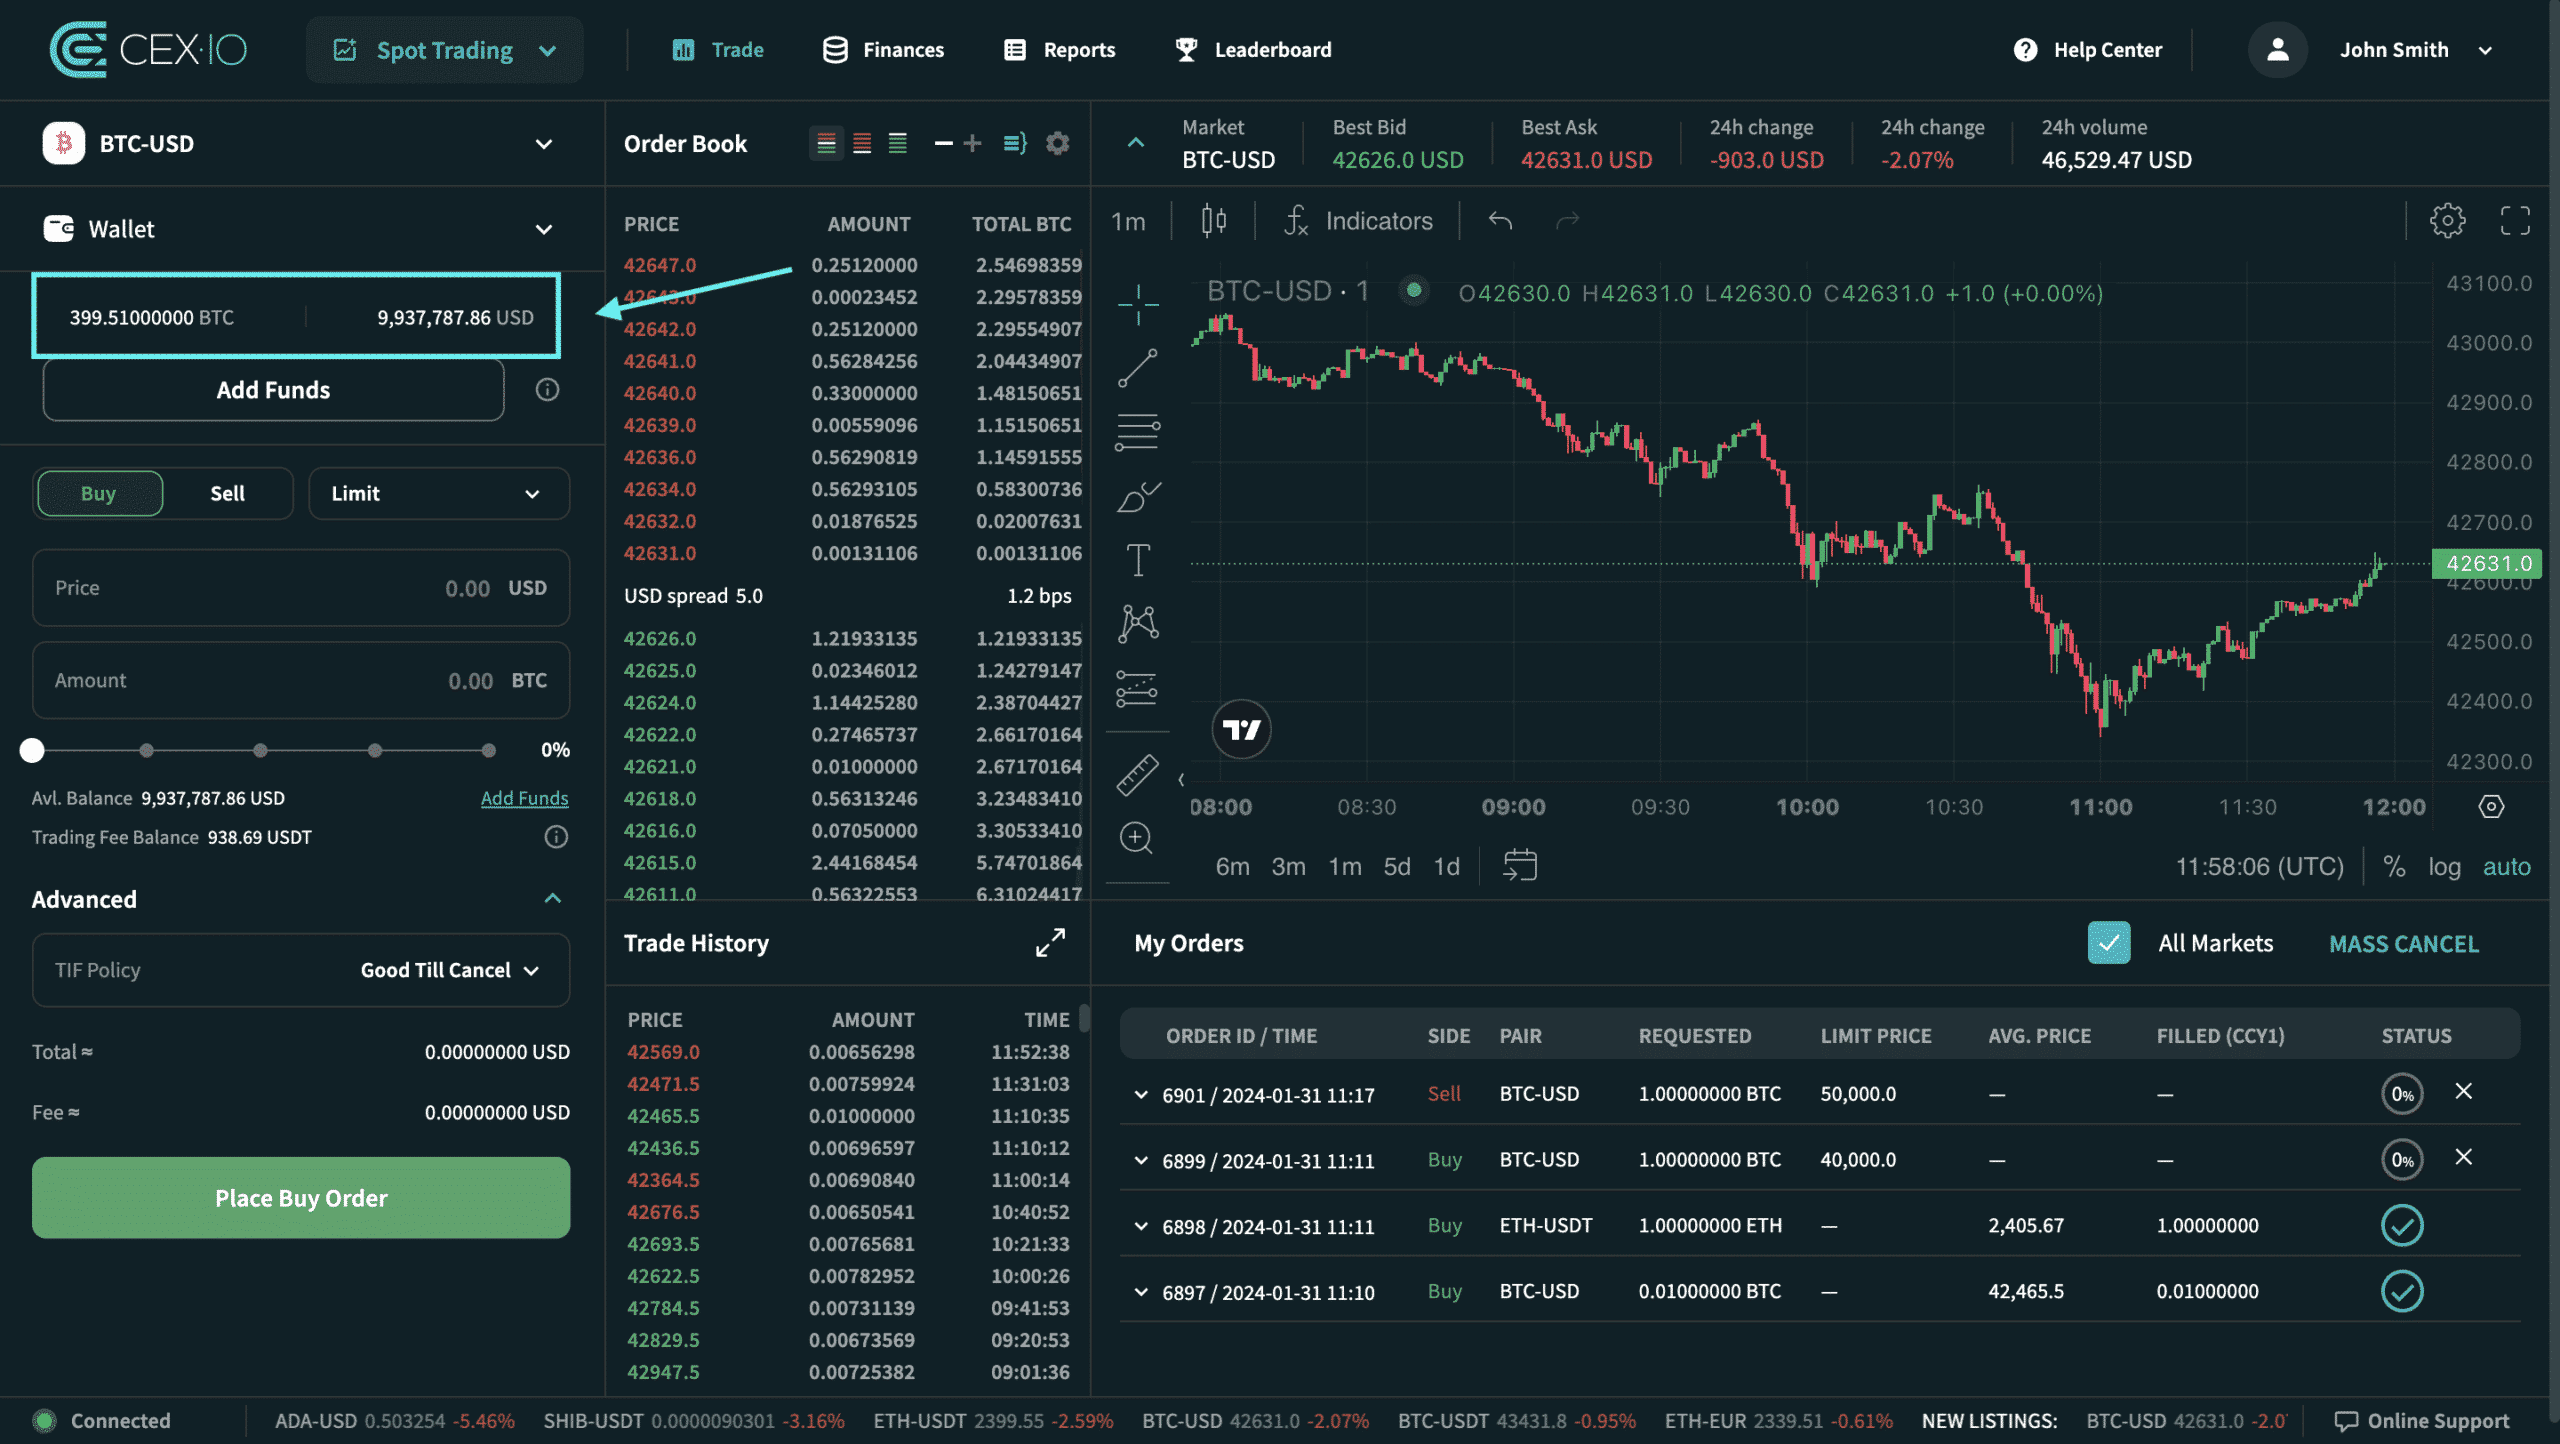Toggle log scale on chart
Image resolution: width=2560 pixels, height=1444 pixels.
(2444, 867)
